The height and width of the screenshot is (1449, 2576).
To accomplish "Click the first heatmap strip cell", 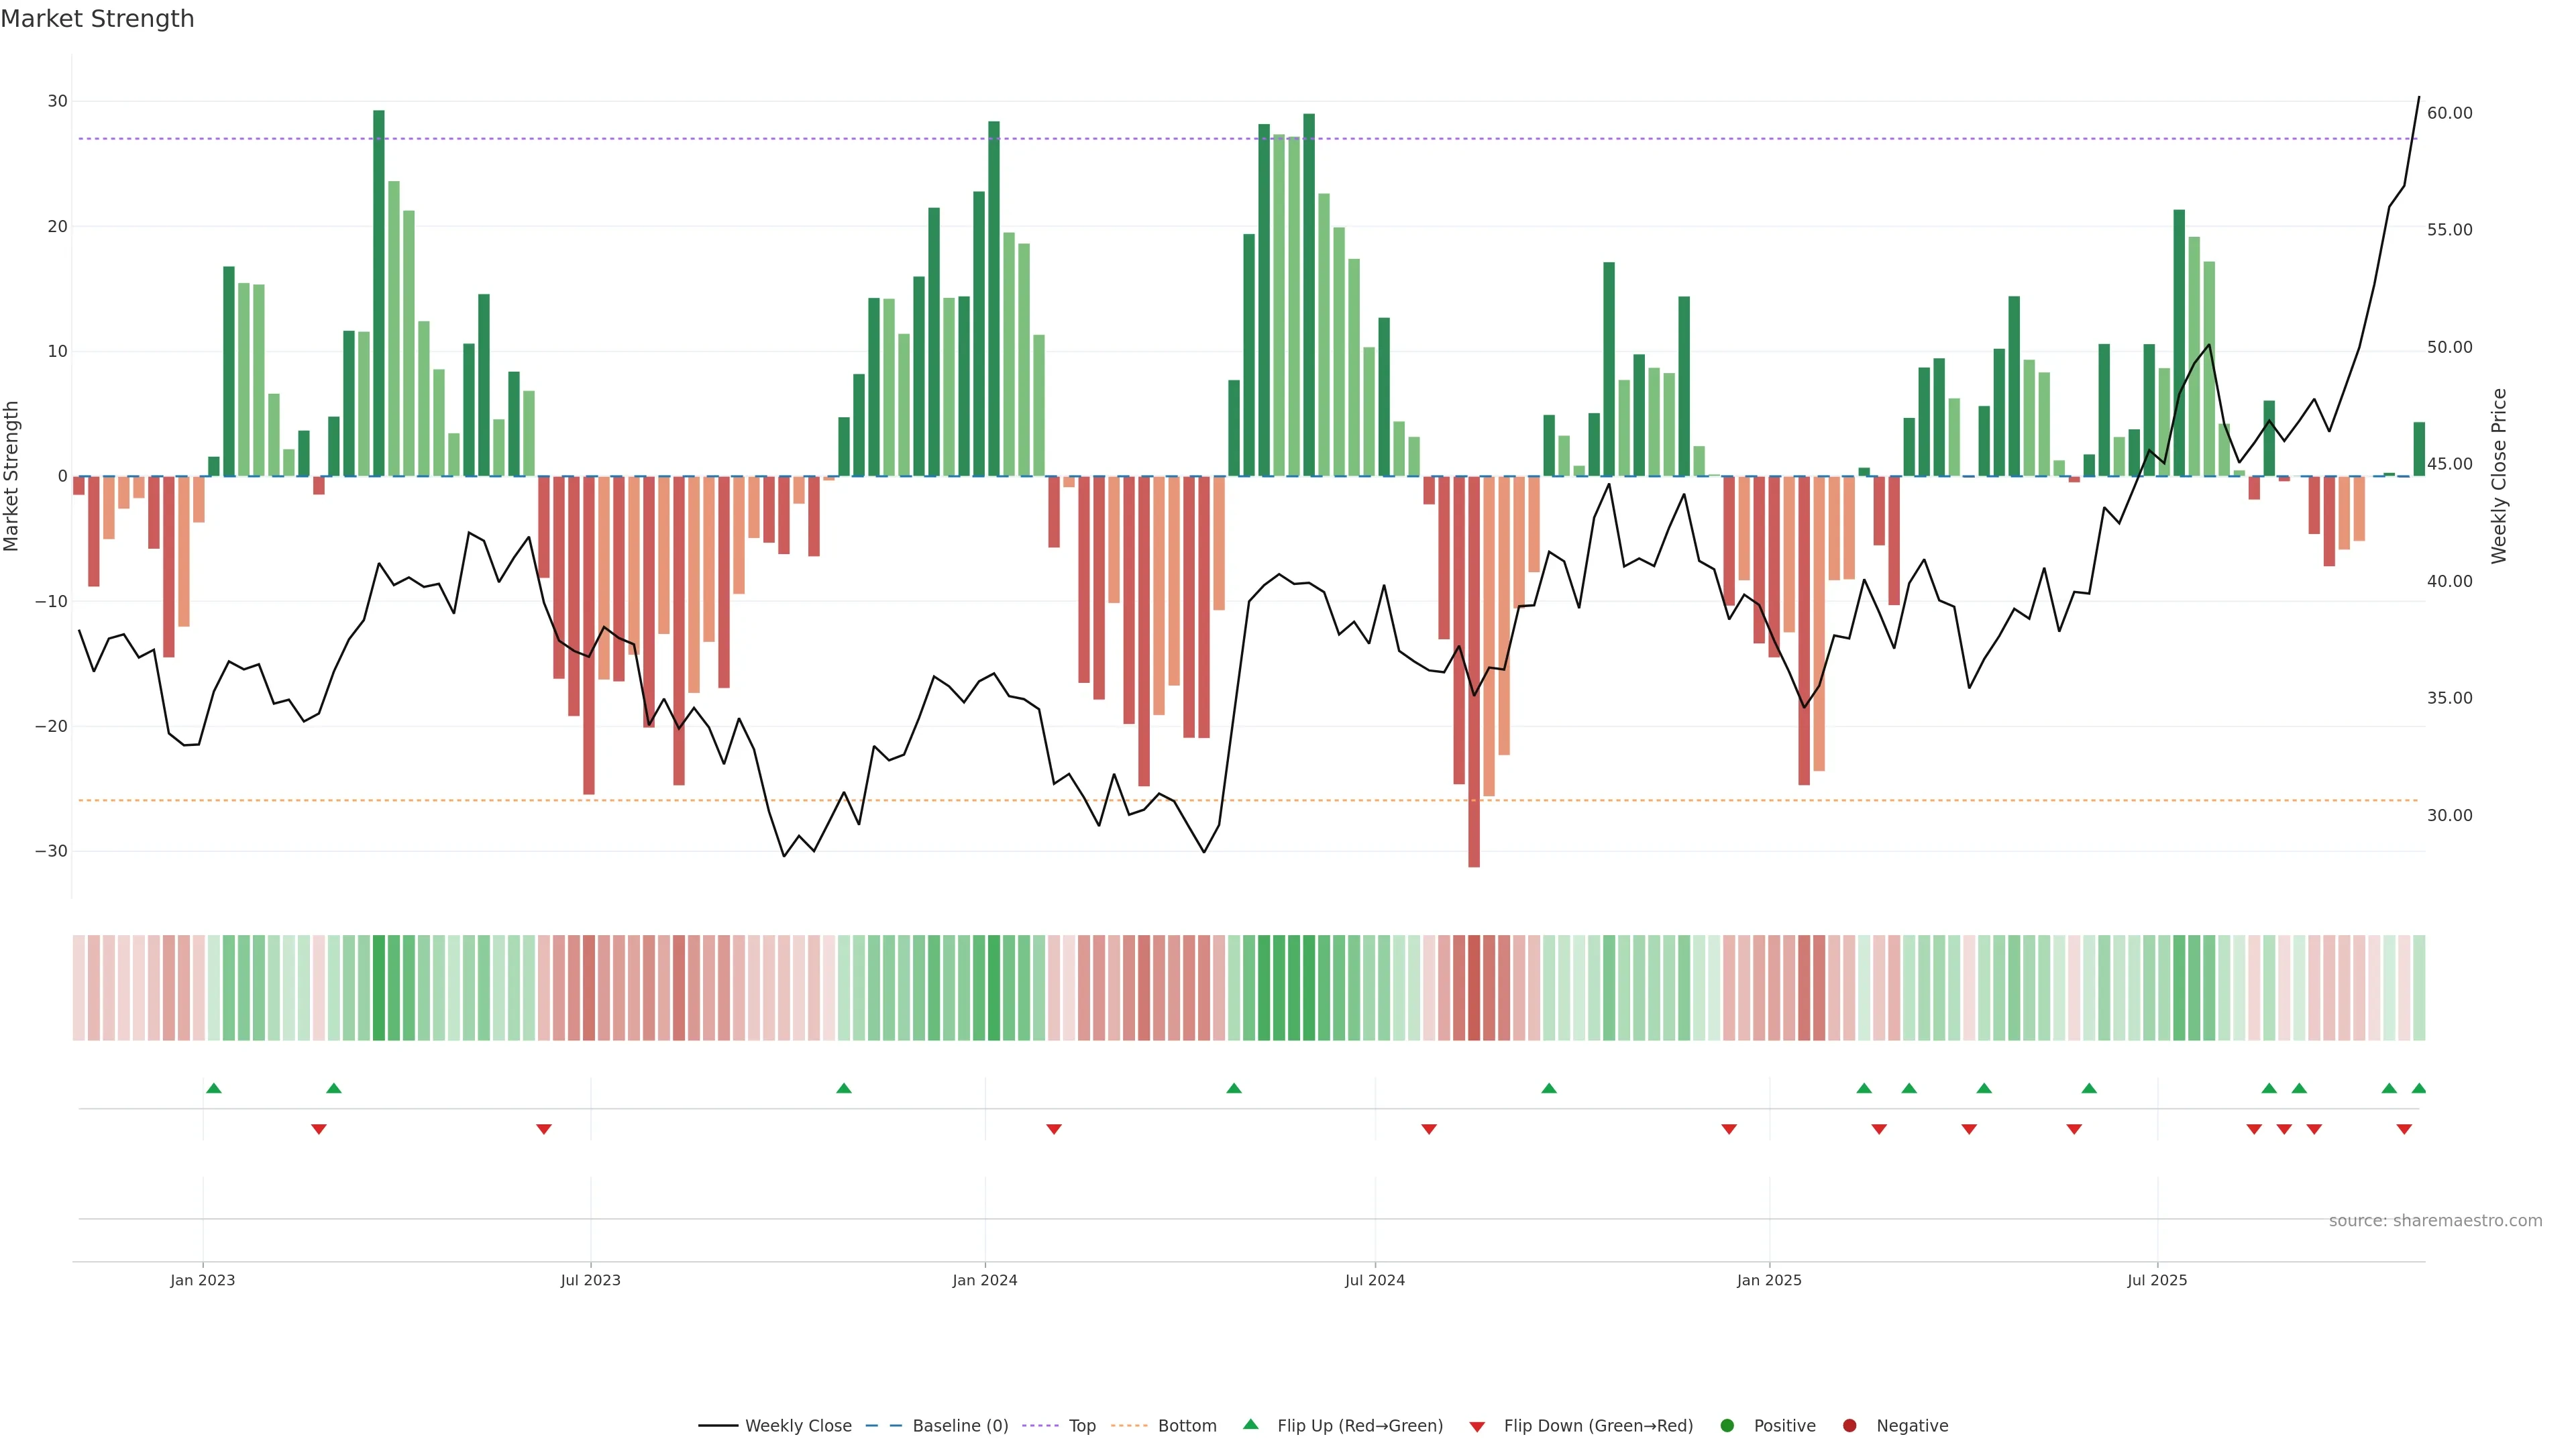I will click(79, 987).
